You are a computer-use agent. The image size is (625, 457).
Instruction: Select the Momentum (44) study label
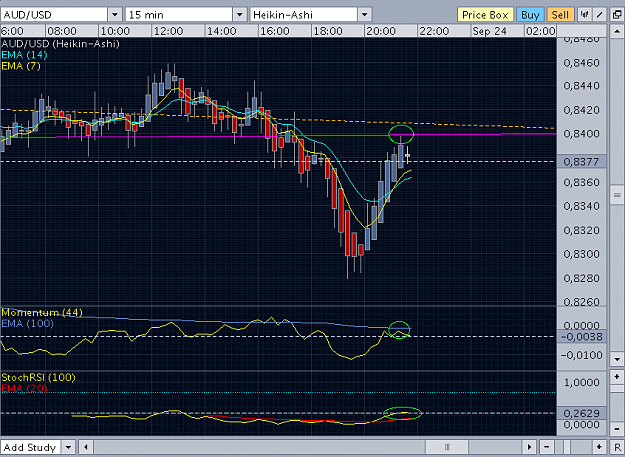pyautogui.click(x=42, y=312)
